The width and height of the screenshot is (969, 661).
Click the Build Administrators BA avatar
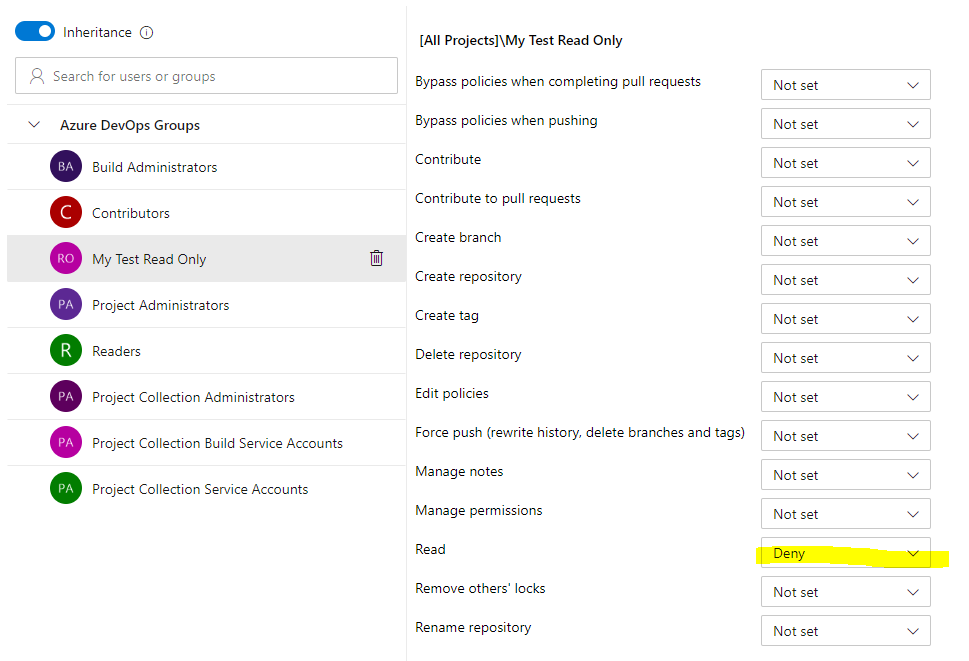point(66,167)
